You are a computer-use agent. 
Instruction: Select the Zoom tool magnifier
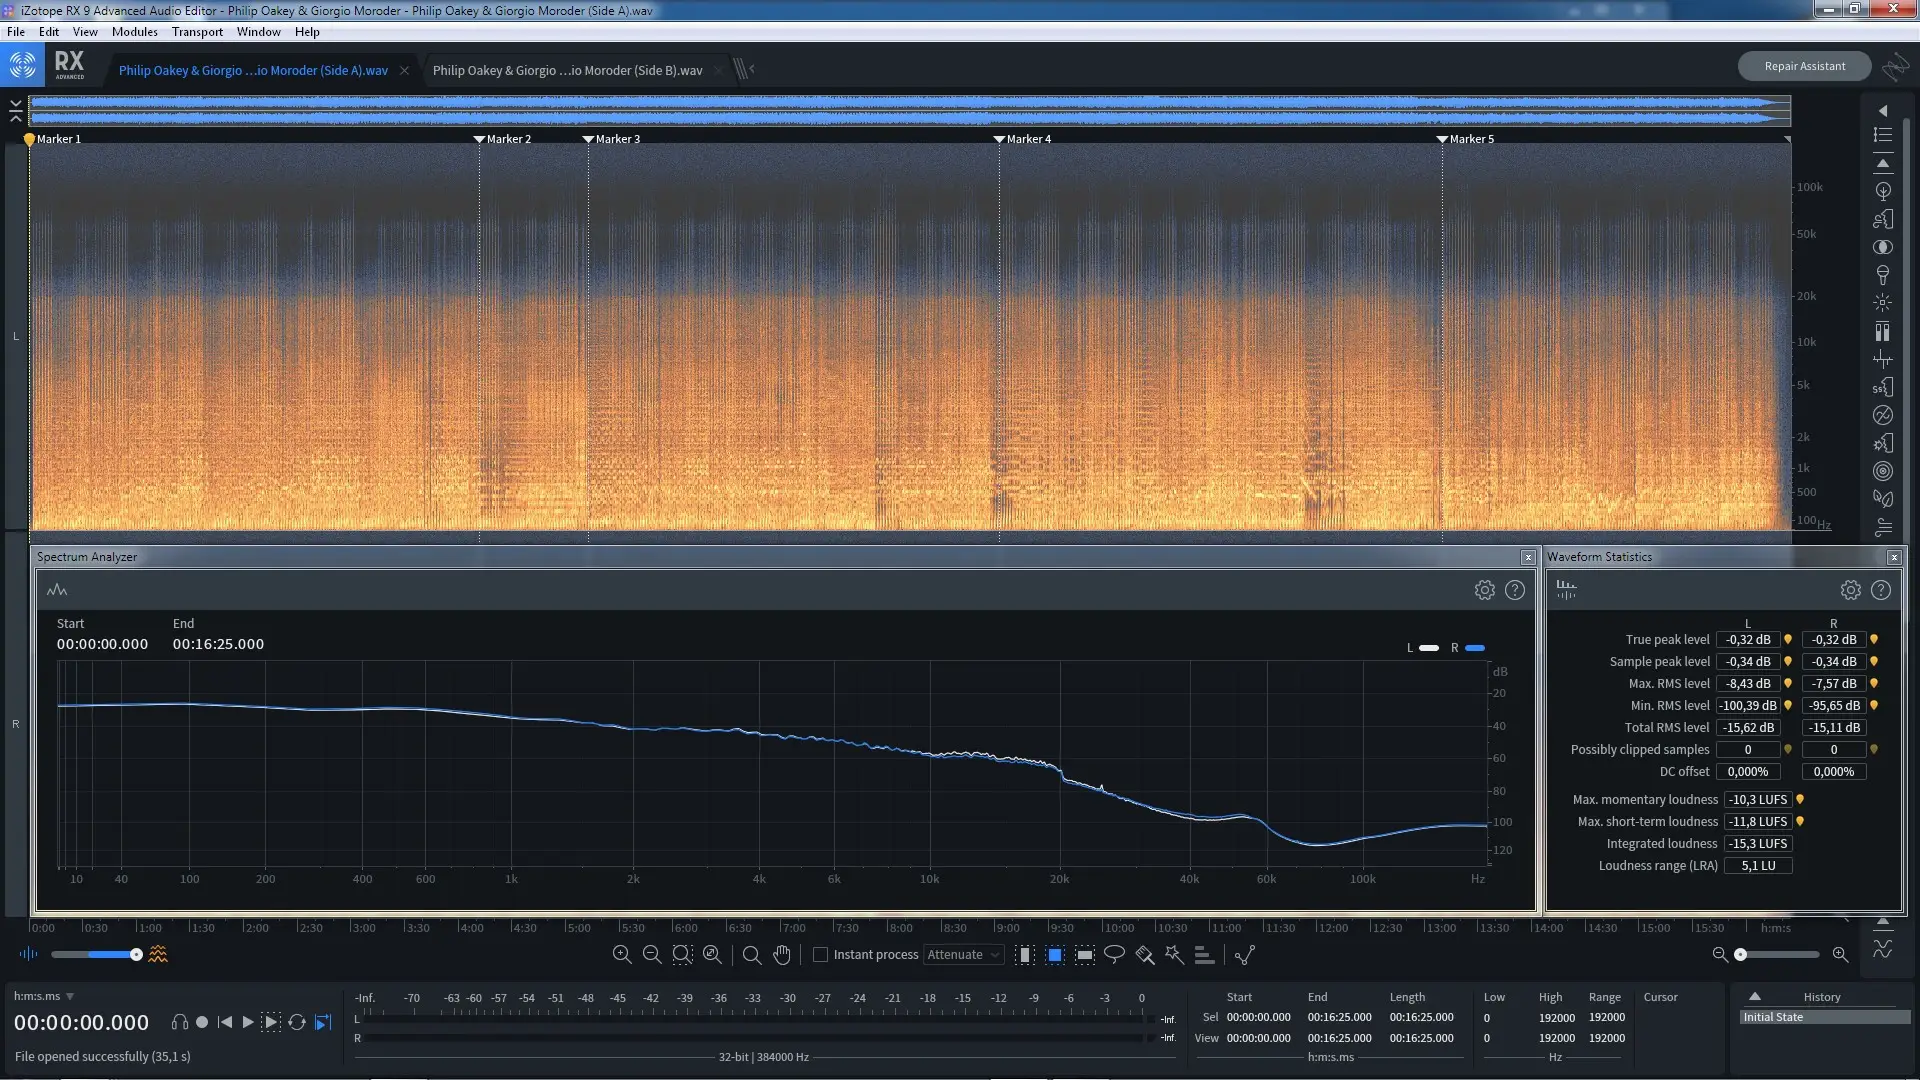pos(752,955)
